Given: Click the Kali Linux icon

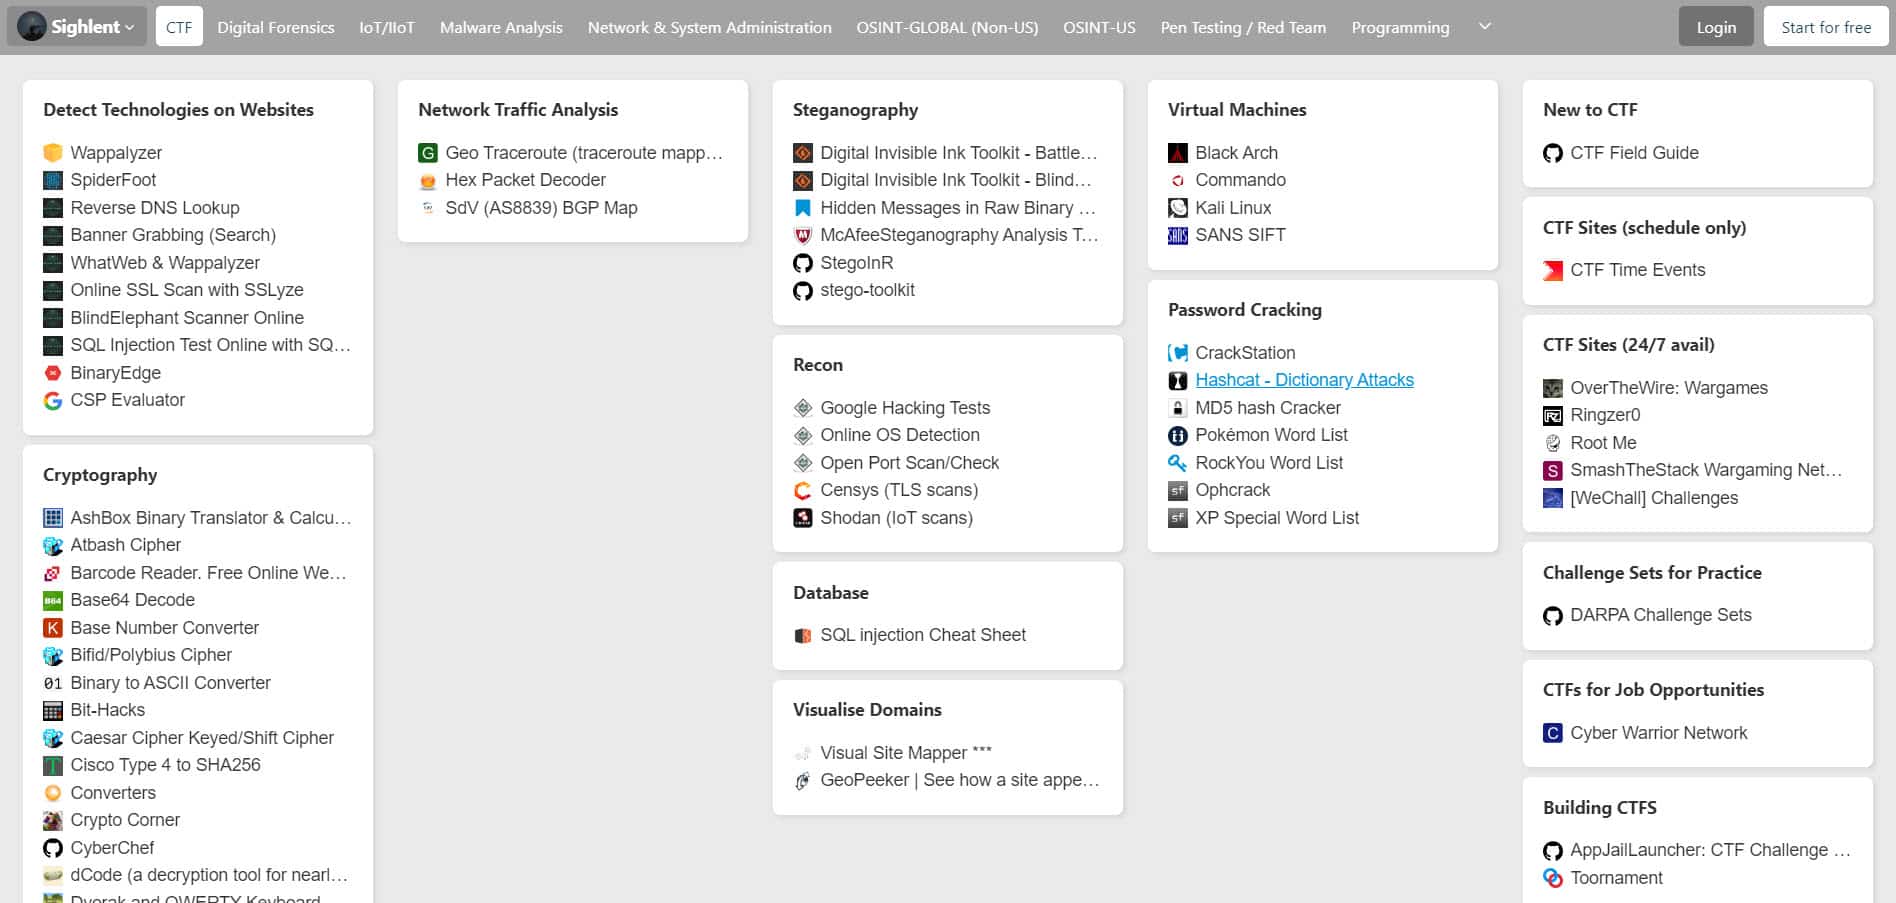Looking at the screenshot, I should [1178, 208].
